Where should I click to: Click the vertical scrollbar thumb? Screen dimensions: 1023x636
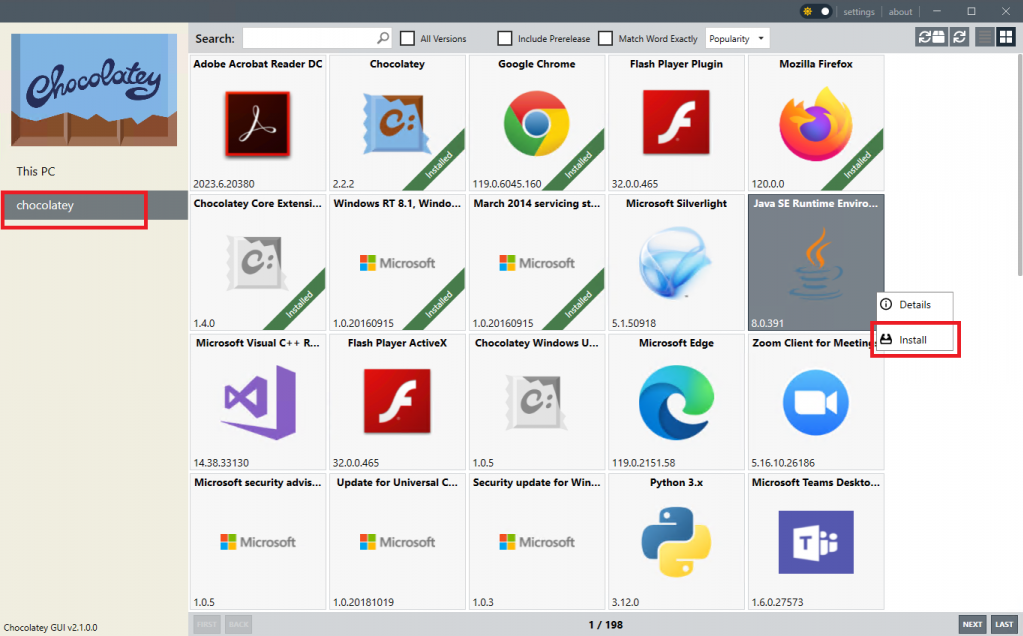pos(1020,166)
